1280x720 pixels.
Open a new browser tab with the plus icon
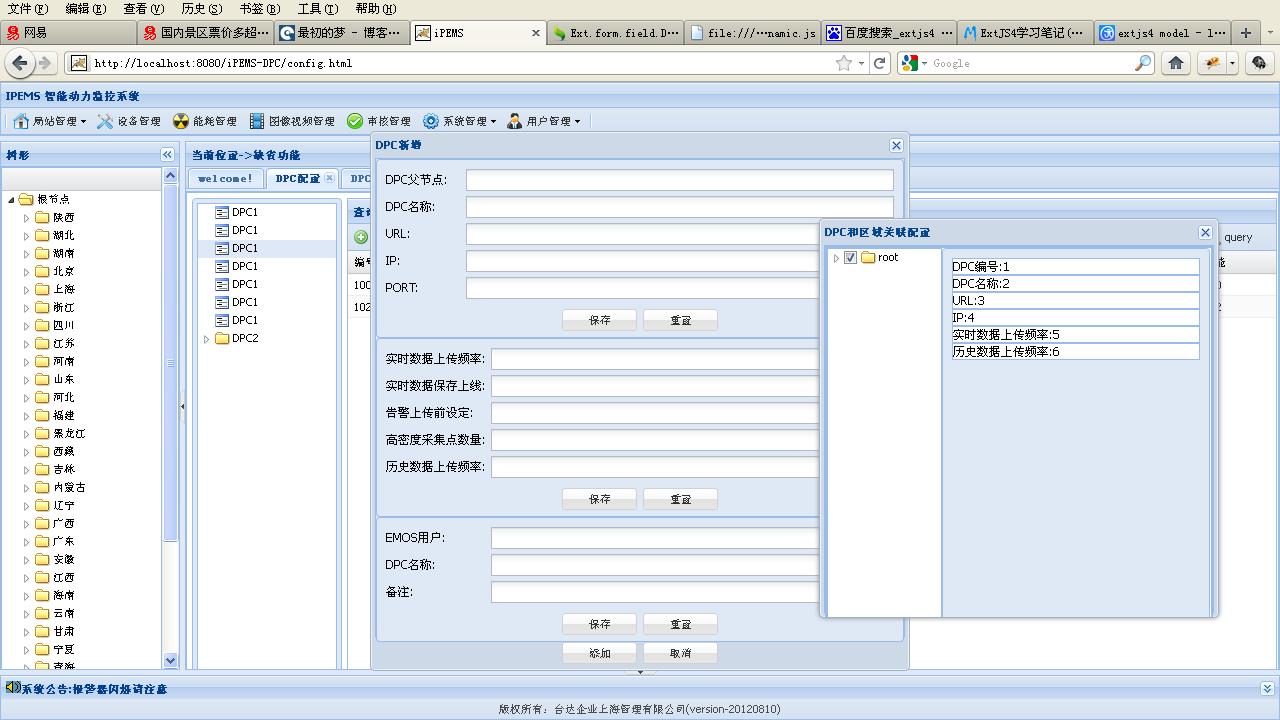[1246, 33]
